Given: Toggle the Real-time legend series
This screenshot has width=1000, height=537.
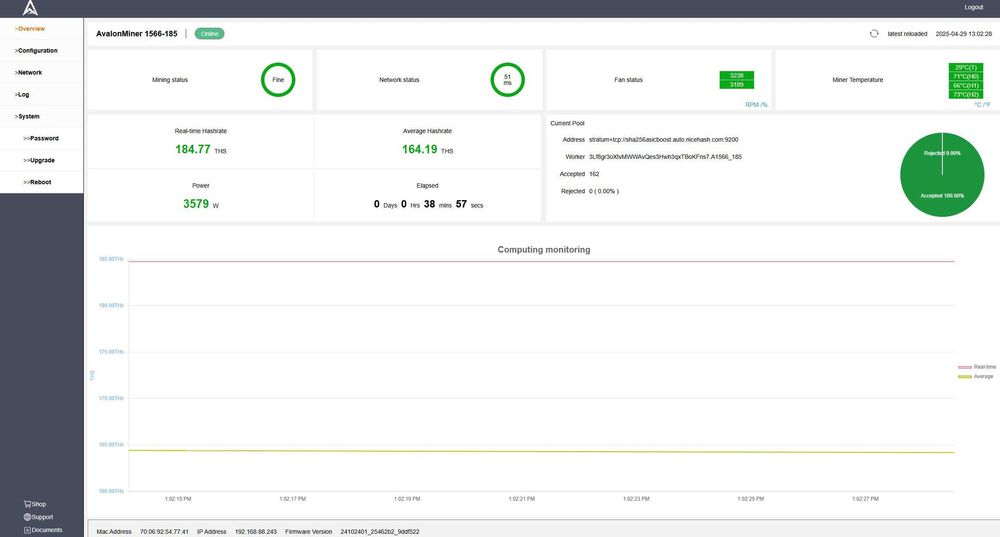Looking at the screenshot, I should tap(977, 367).
